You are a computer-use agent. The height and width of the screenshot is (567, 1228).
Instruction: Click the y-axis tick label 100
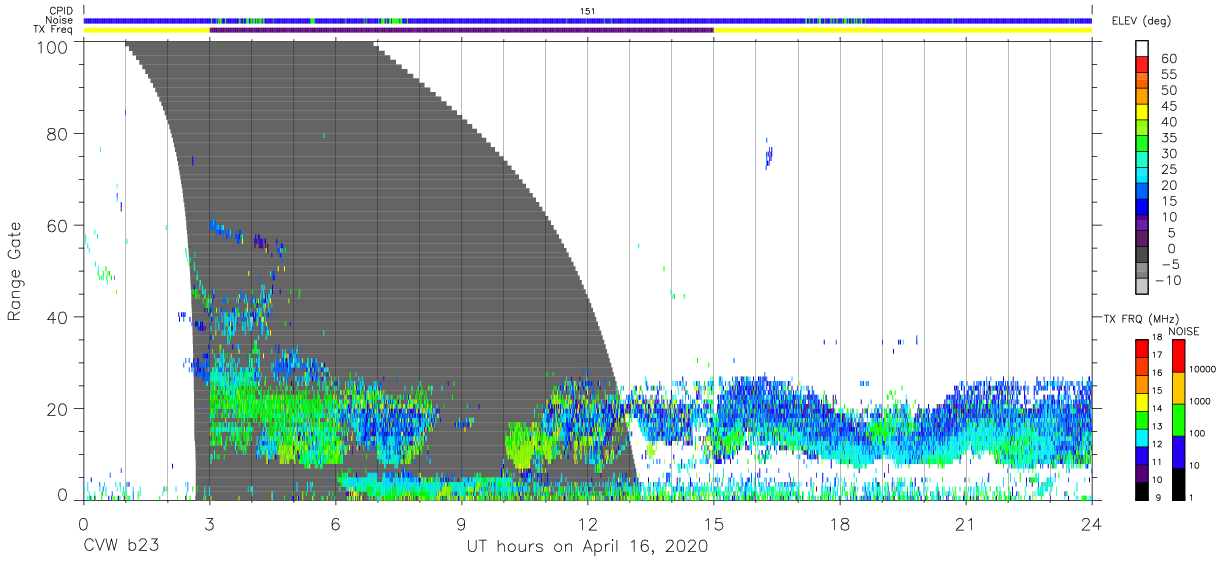[x=55, y=46]
